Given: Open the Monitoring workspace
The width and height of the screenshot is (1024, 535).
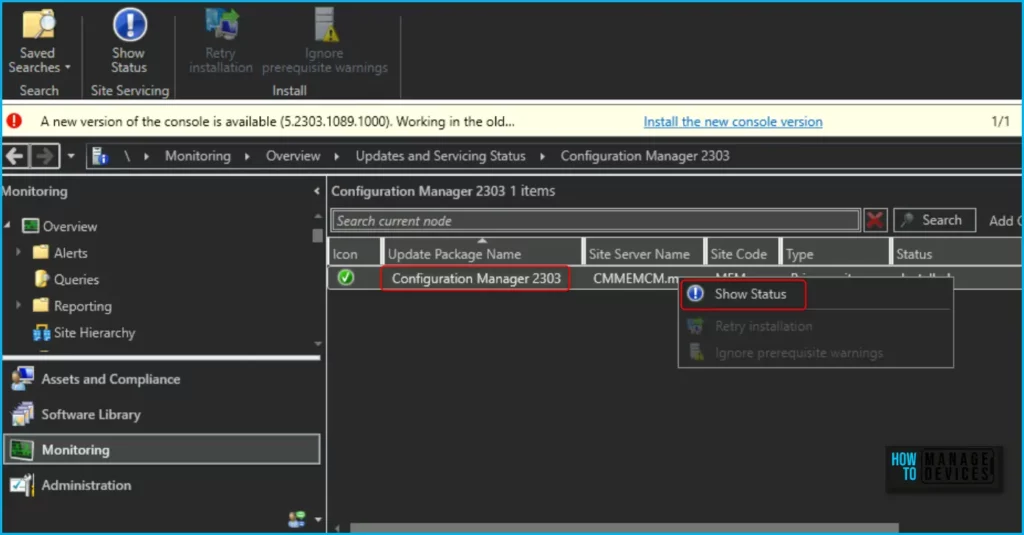Looking at the screenshot, I should pyautogui.click(x=162, y=449).
